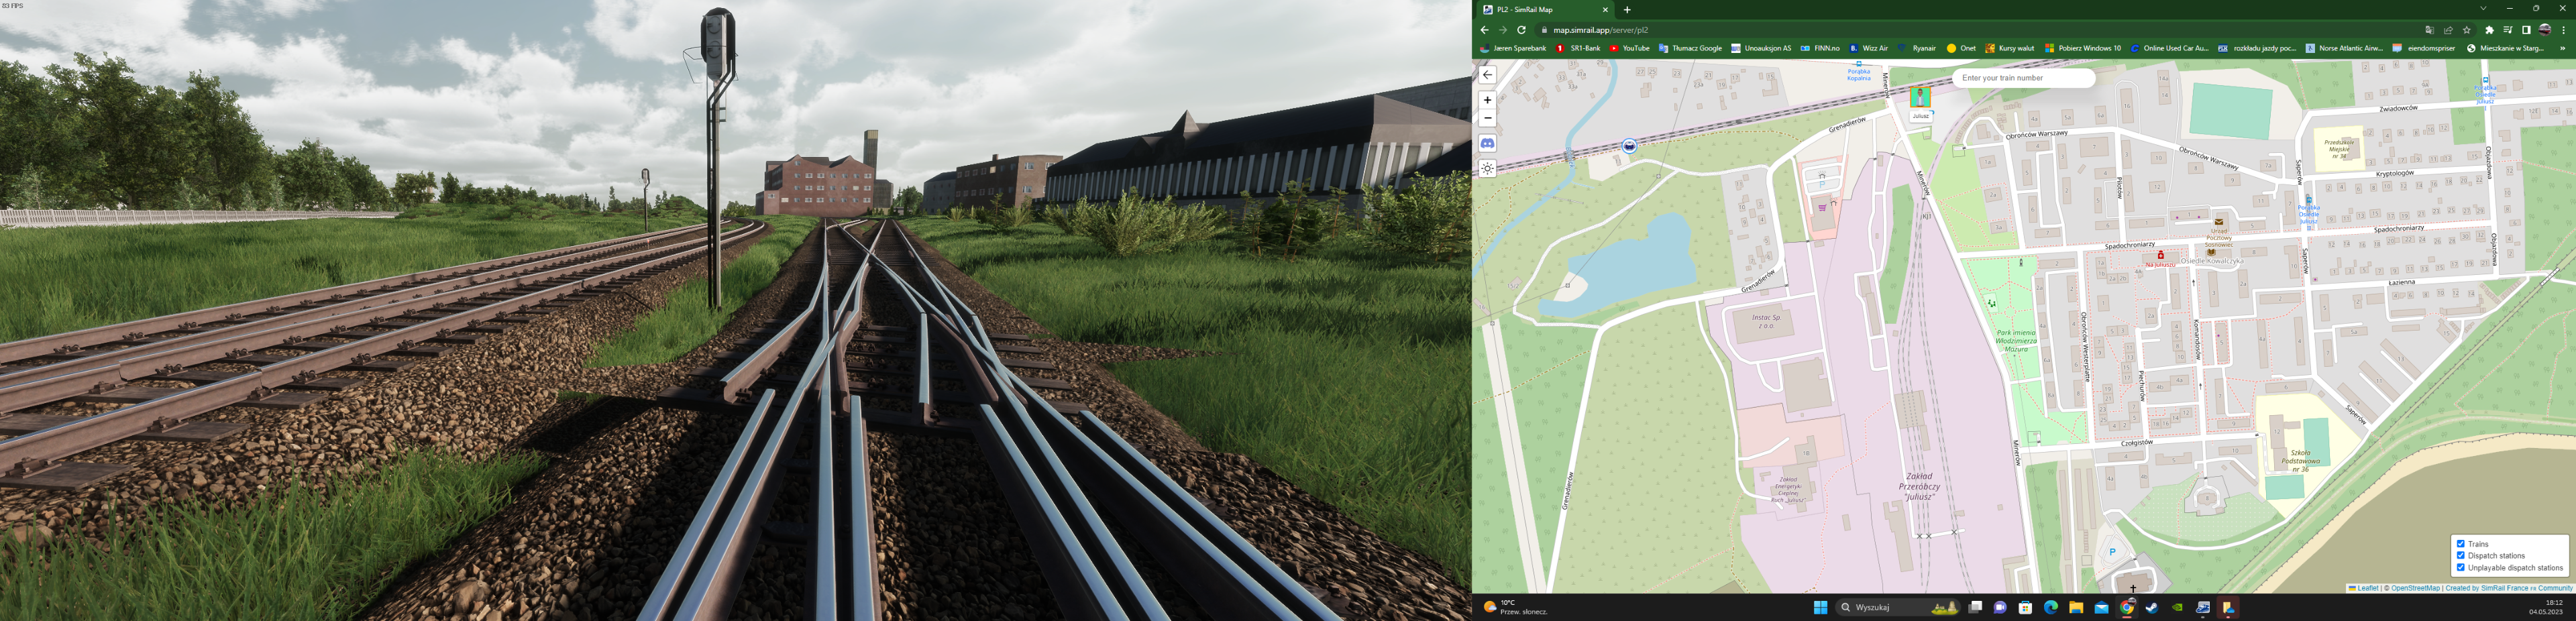2576x621 pixels.
Task: Open the Discord link on the map
Action: click(x=1488, y=143)
